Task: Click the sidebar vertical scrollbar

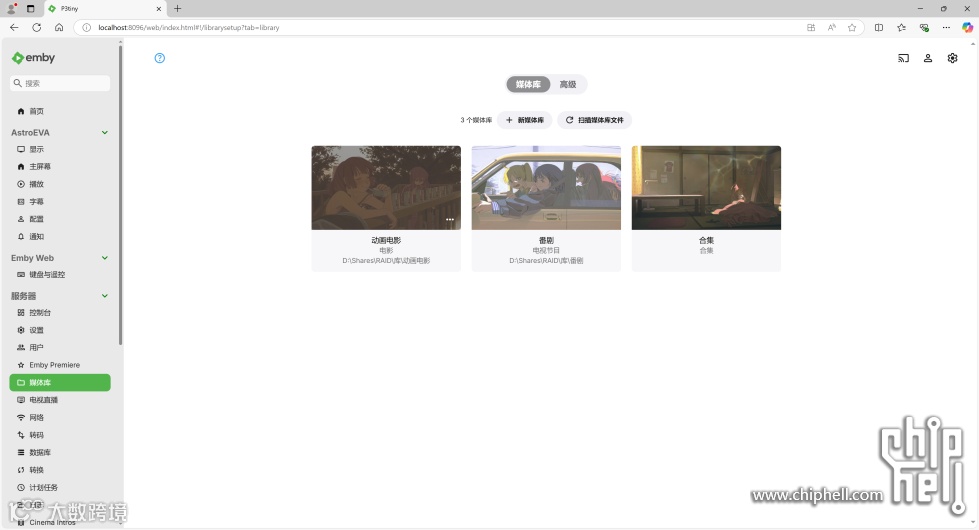Action: tap(120, 194)
